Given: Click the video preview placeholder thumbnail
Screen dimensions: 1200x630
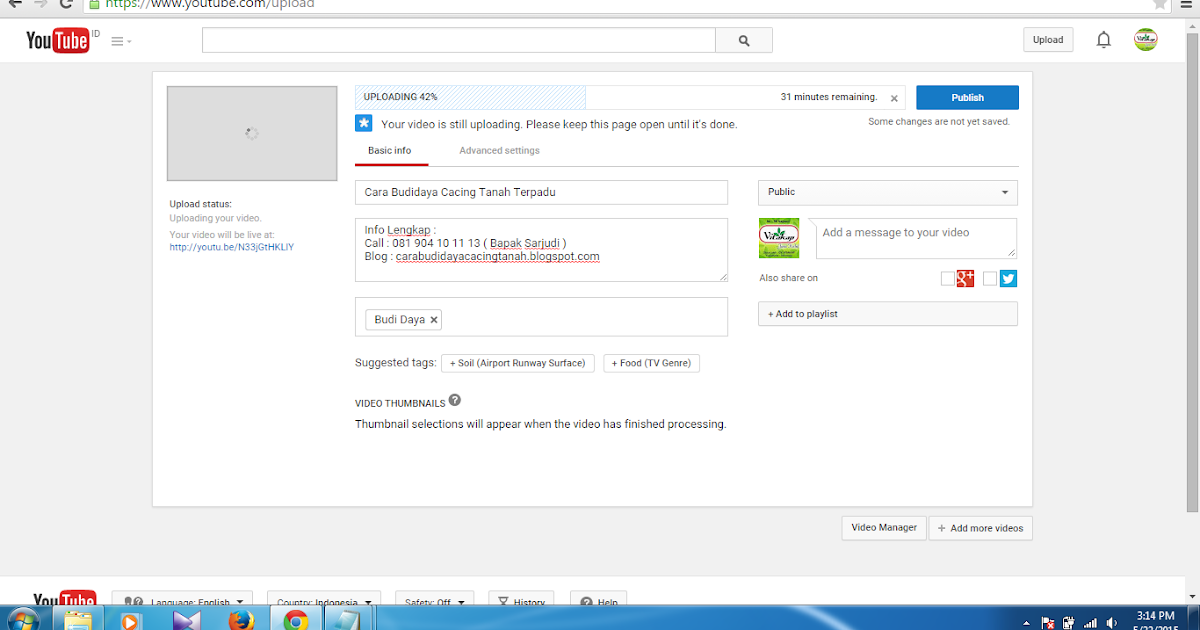Looking at the screenshot, I should [x=252, y=133].
